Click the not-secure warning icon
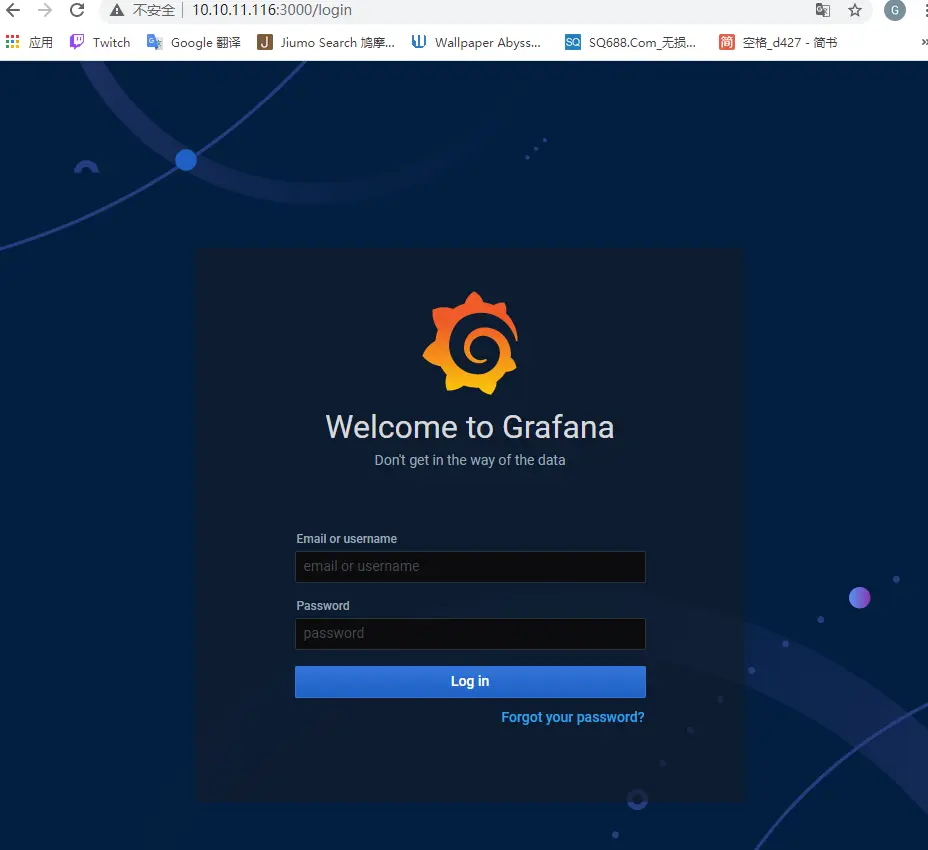Screen dimensions: 928x850 click(118, 11)
